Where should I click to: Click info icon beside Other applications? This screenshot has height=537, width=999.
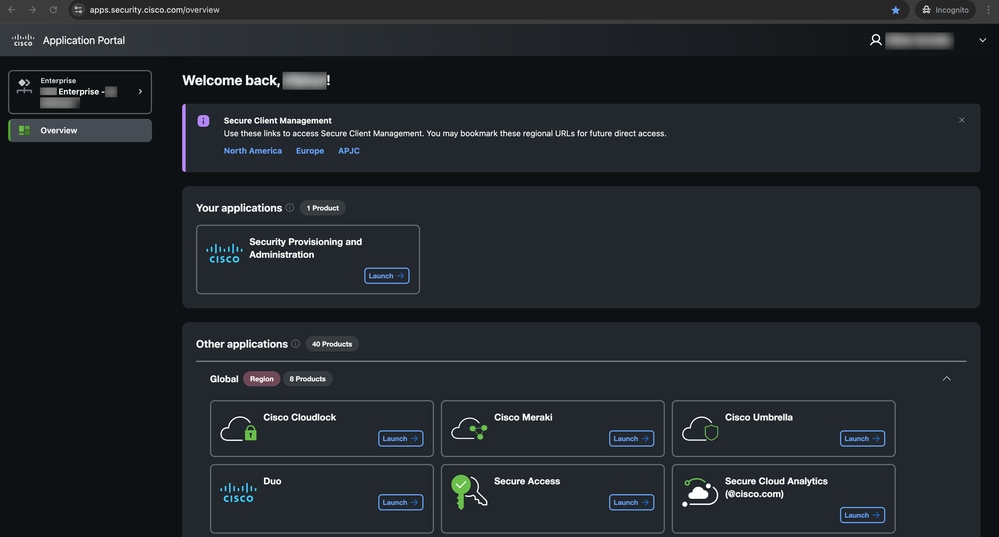(296, 344)
